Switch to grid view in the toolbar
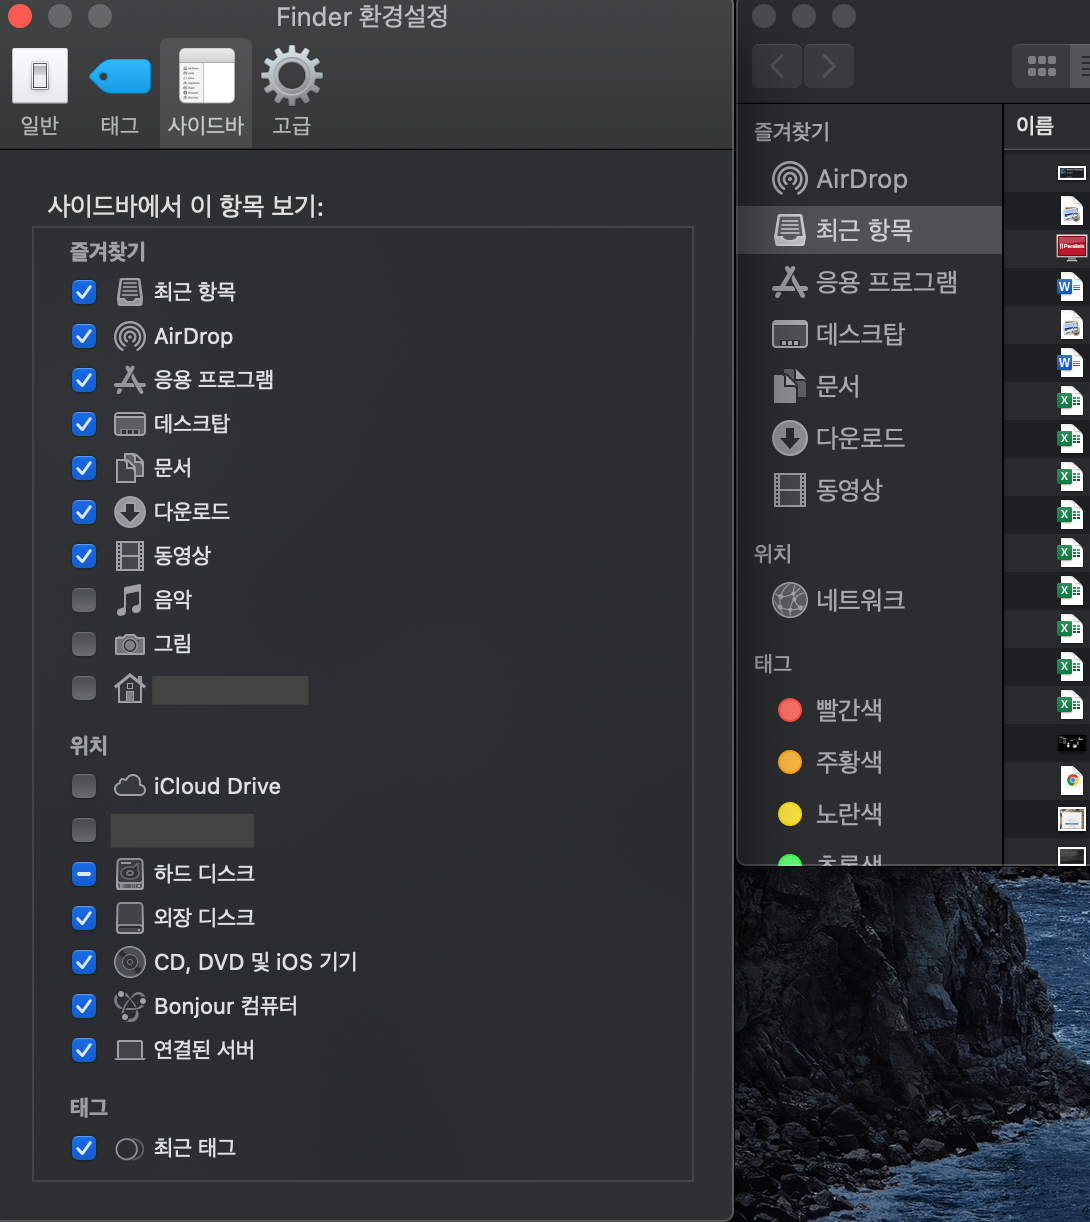The height and width of the screenshot is (1222, 1090). point(1042,66)
